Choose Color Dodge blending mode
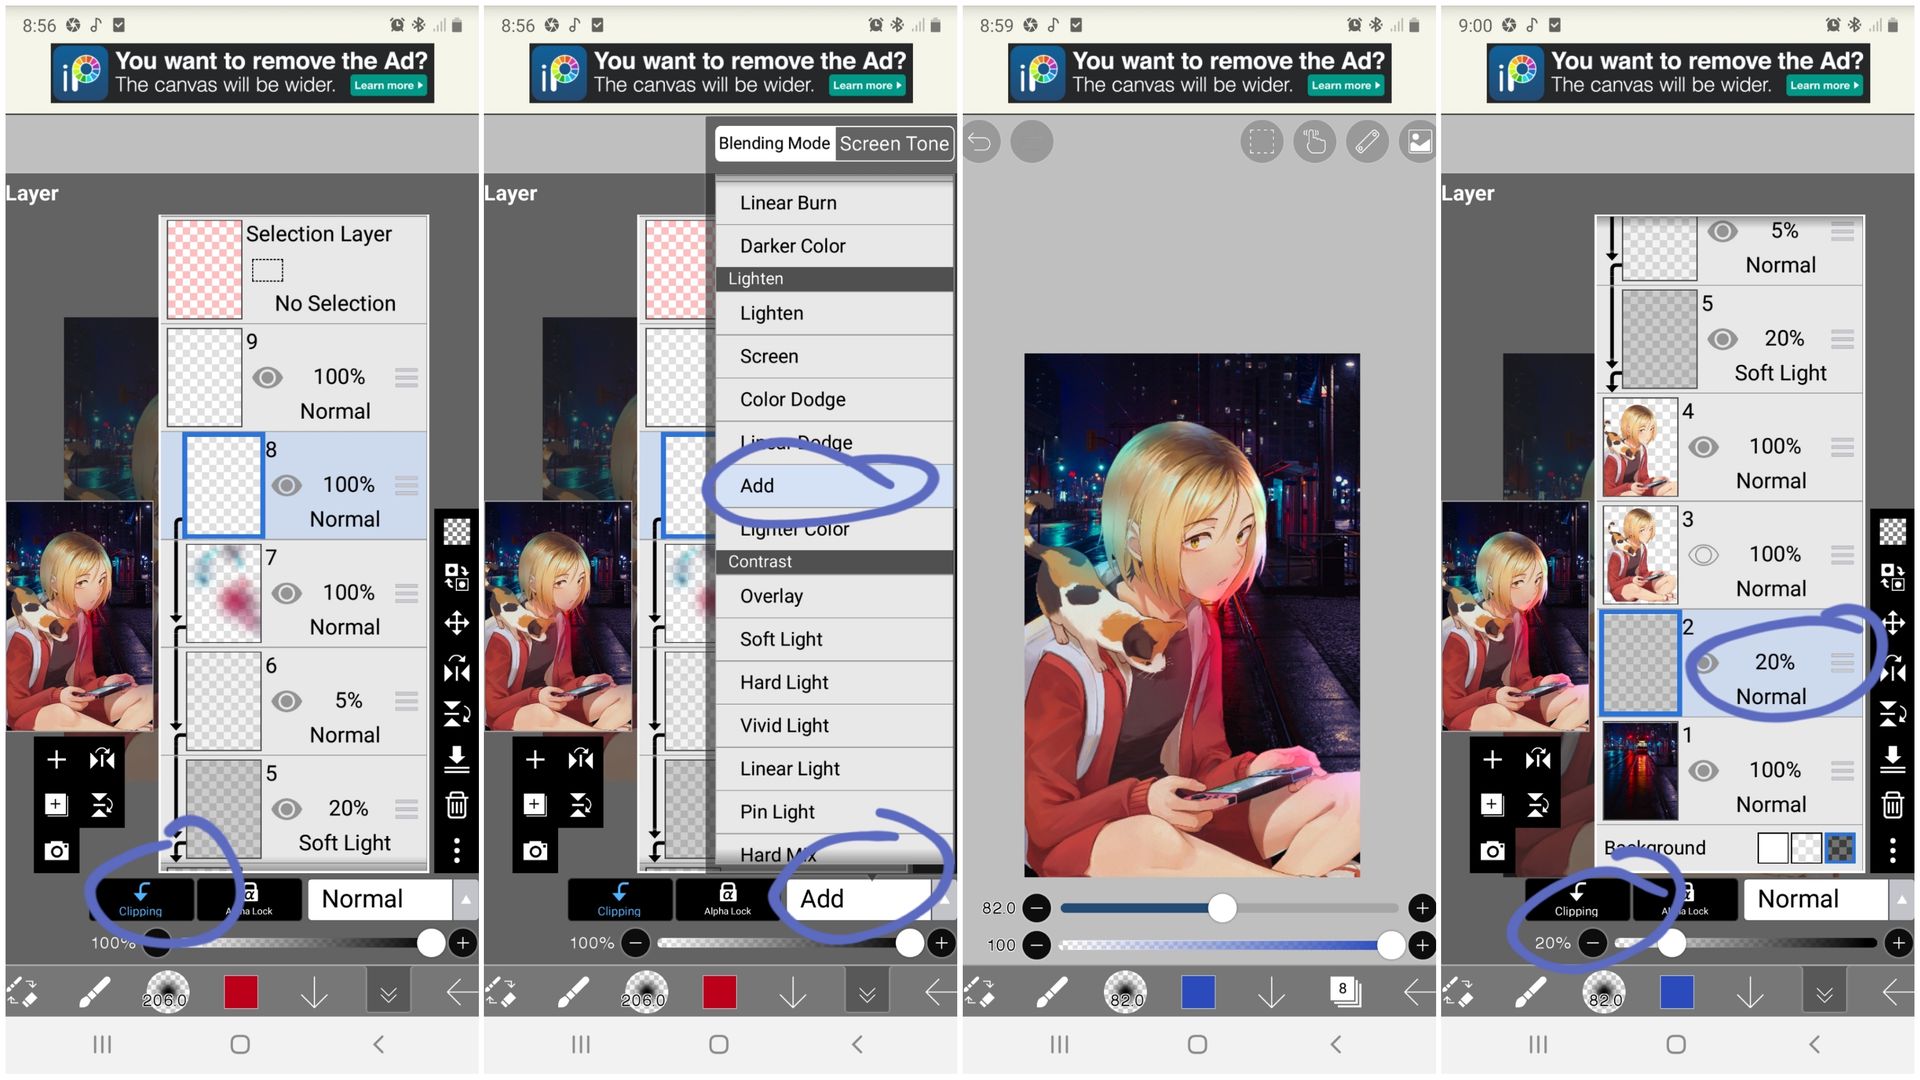Viewport: 1920px width, 1080px height. point(834,399)
